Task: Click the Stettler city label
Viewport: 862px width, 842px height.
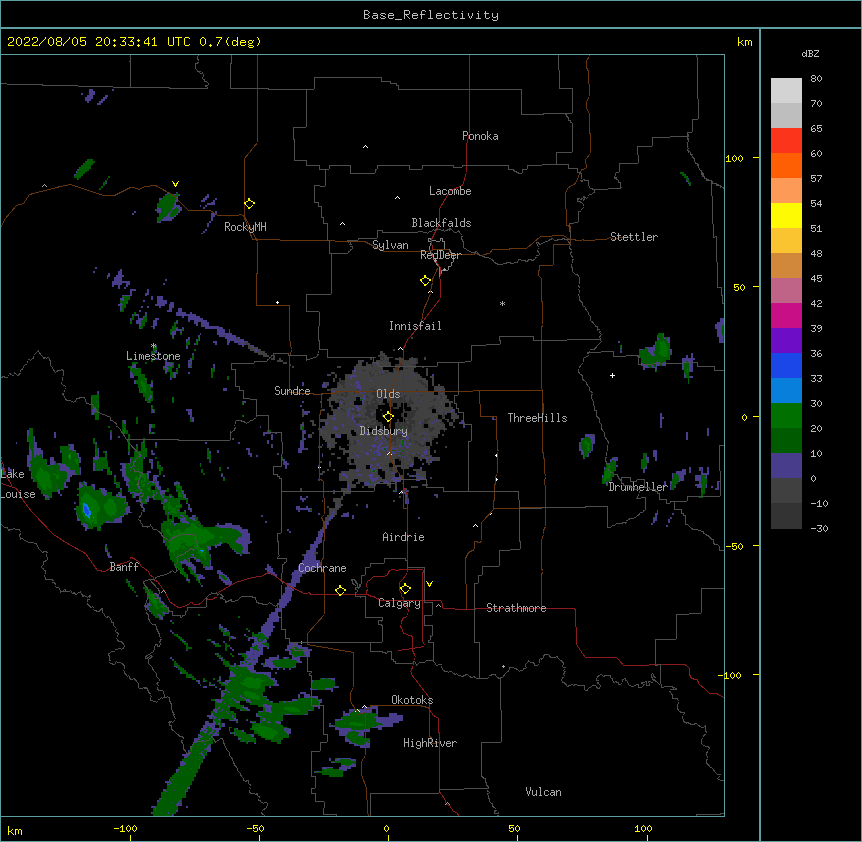Action: click(634, 237)
